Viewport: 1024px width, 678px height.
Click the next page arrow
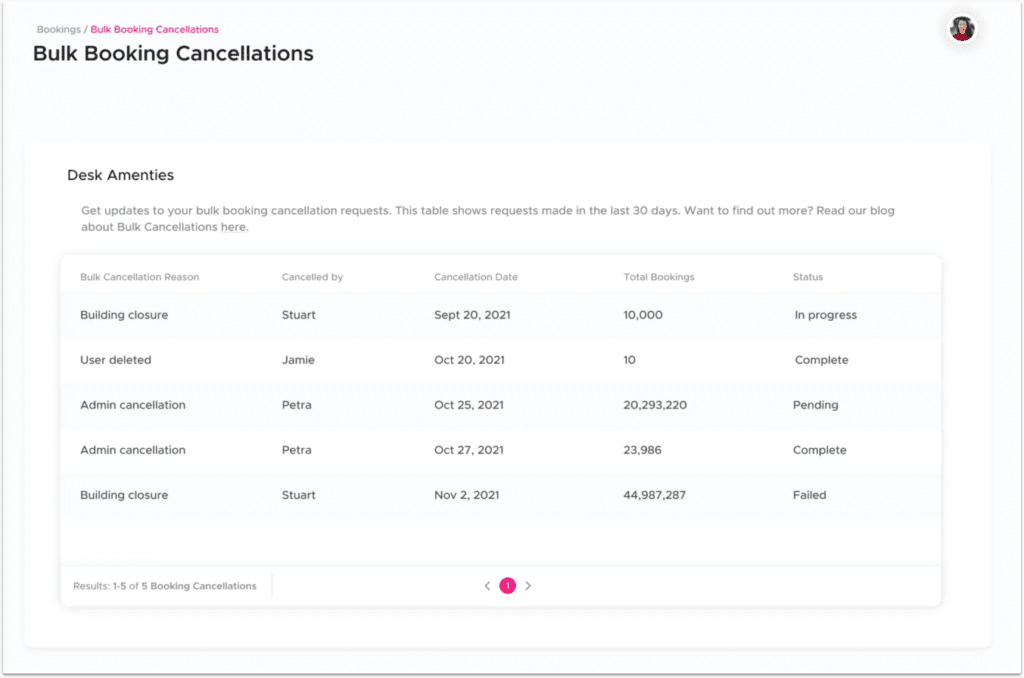tap(528, 586)
